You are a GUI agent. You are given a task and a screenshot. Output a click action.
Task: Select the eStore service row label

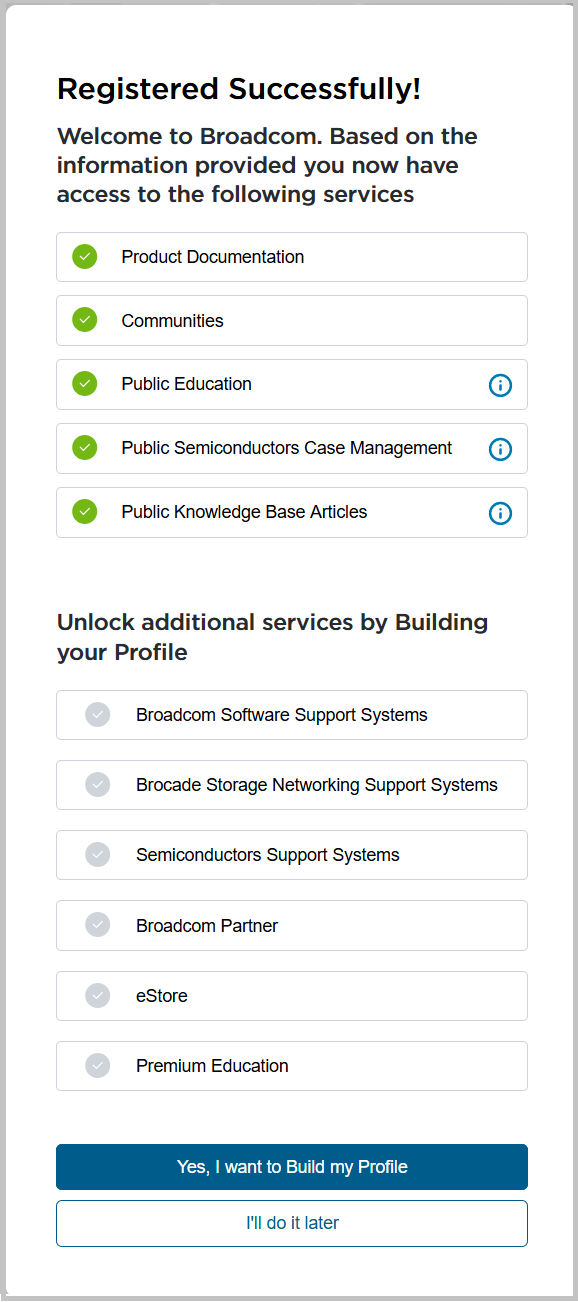(162, 996)
